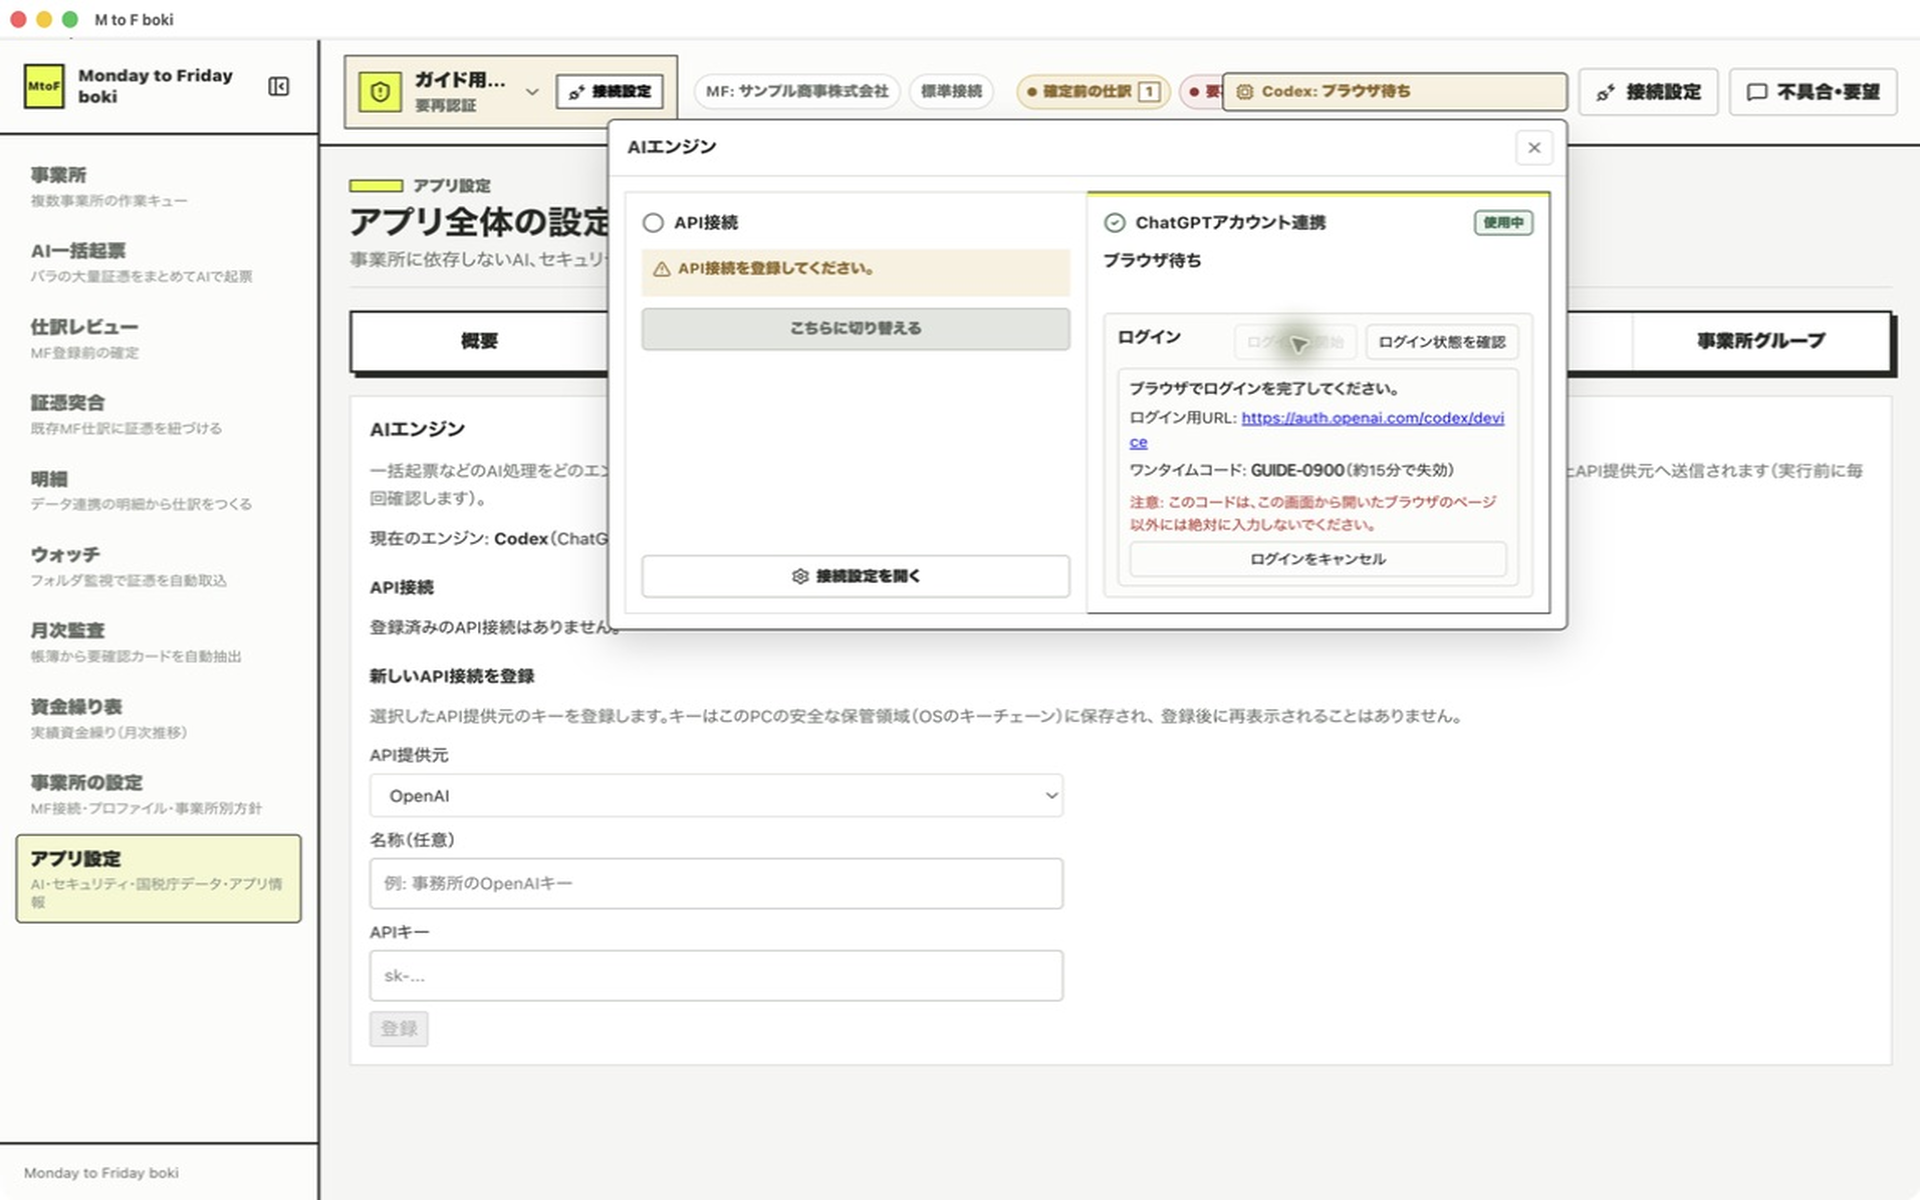The image size is (1920, 1200).
Task: Click the ログイン状態を確認 button
Action: pyautogui.click(x=1442, y=342)
